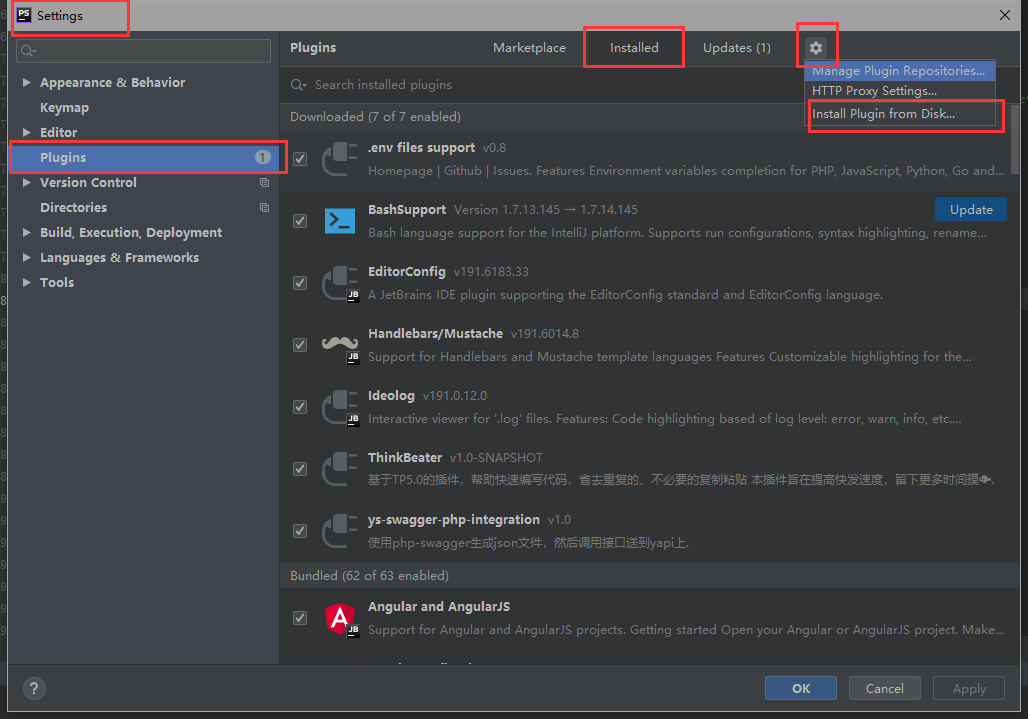This screenshot has height=719, width=1028.
Task: Toggle the EditorConfig plugin checkbox
Action: click(x=300, y=283)
